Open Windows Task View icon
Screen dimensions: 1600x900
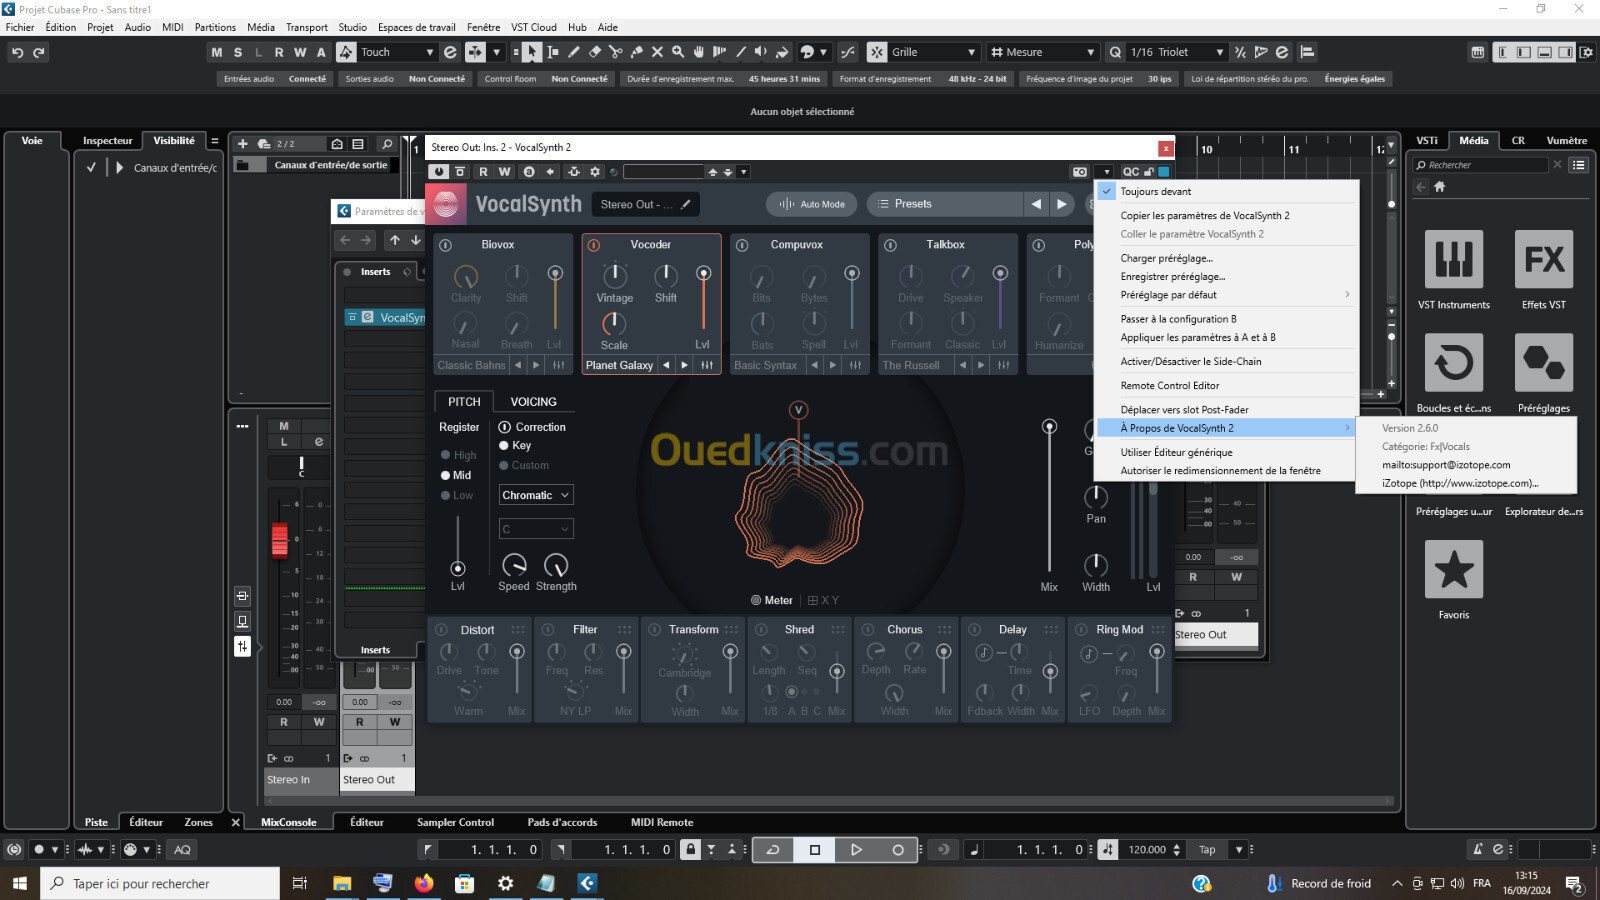pos(299,883)
